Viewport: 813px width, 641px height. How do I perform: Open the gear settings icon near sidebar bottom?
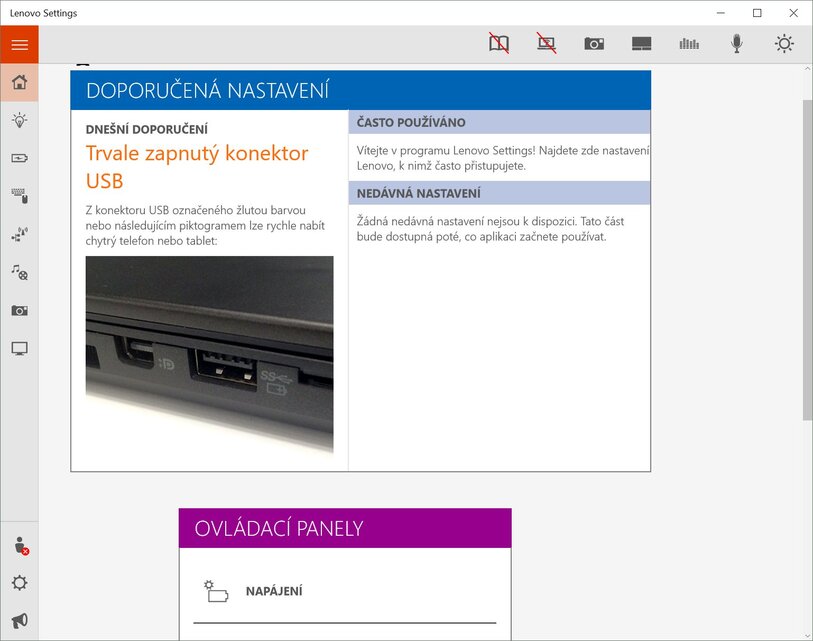(19, 582)
